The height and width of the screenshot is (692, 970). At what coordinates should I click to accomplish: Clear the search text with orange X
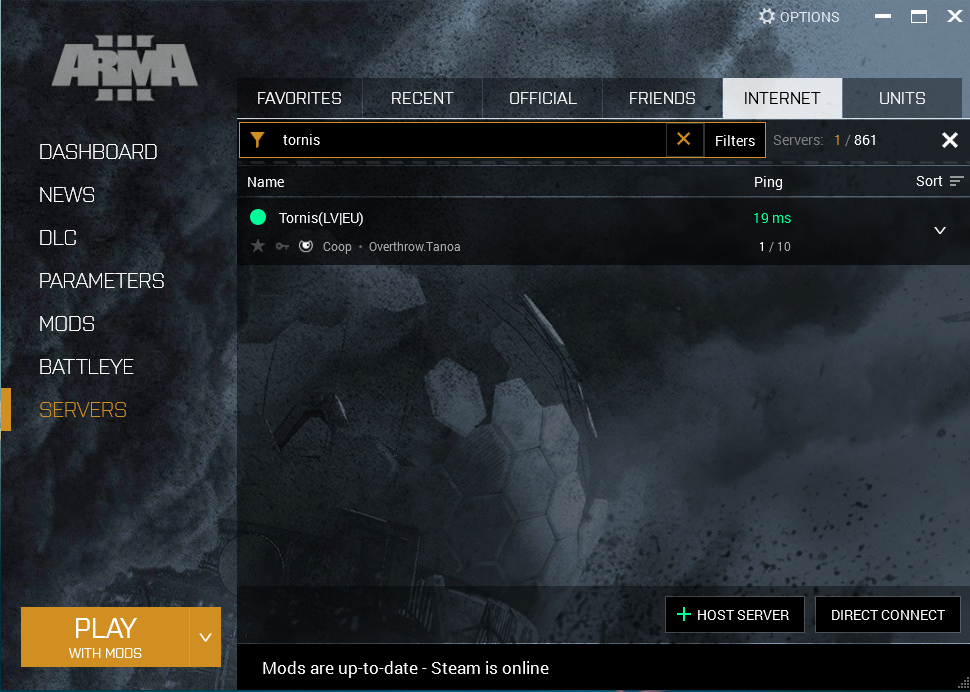tap(684, 140)
